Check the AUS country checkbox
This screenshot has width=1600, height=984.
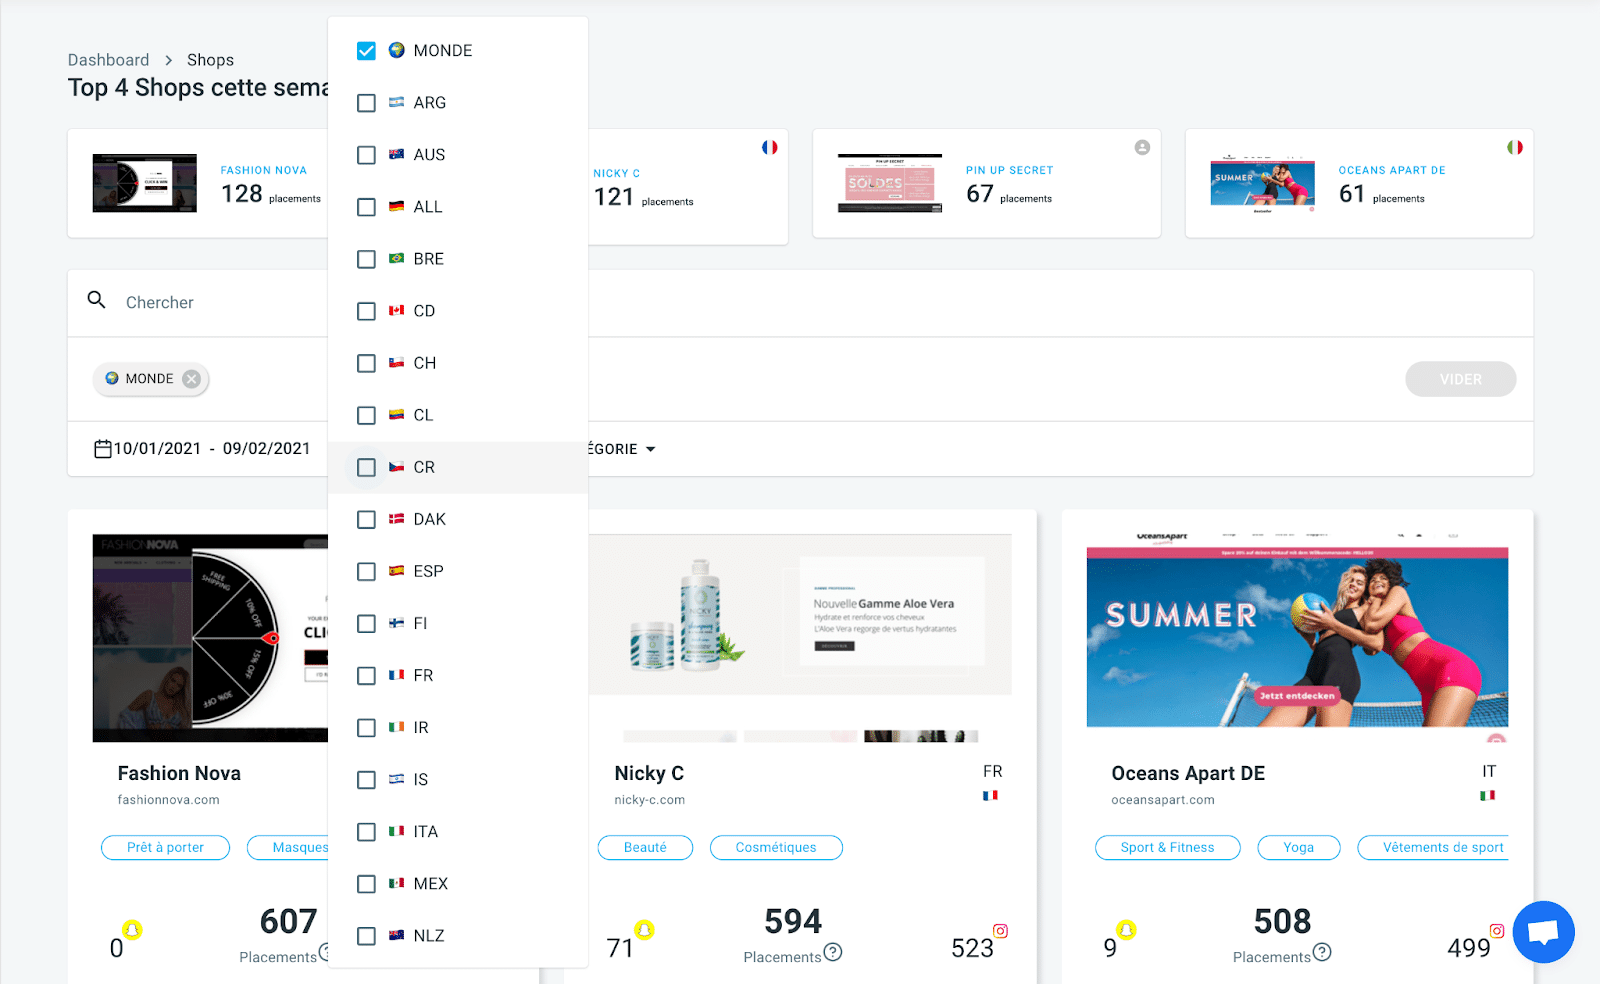point(367,155)
